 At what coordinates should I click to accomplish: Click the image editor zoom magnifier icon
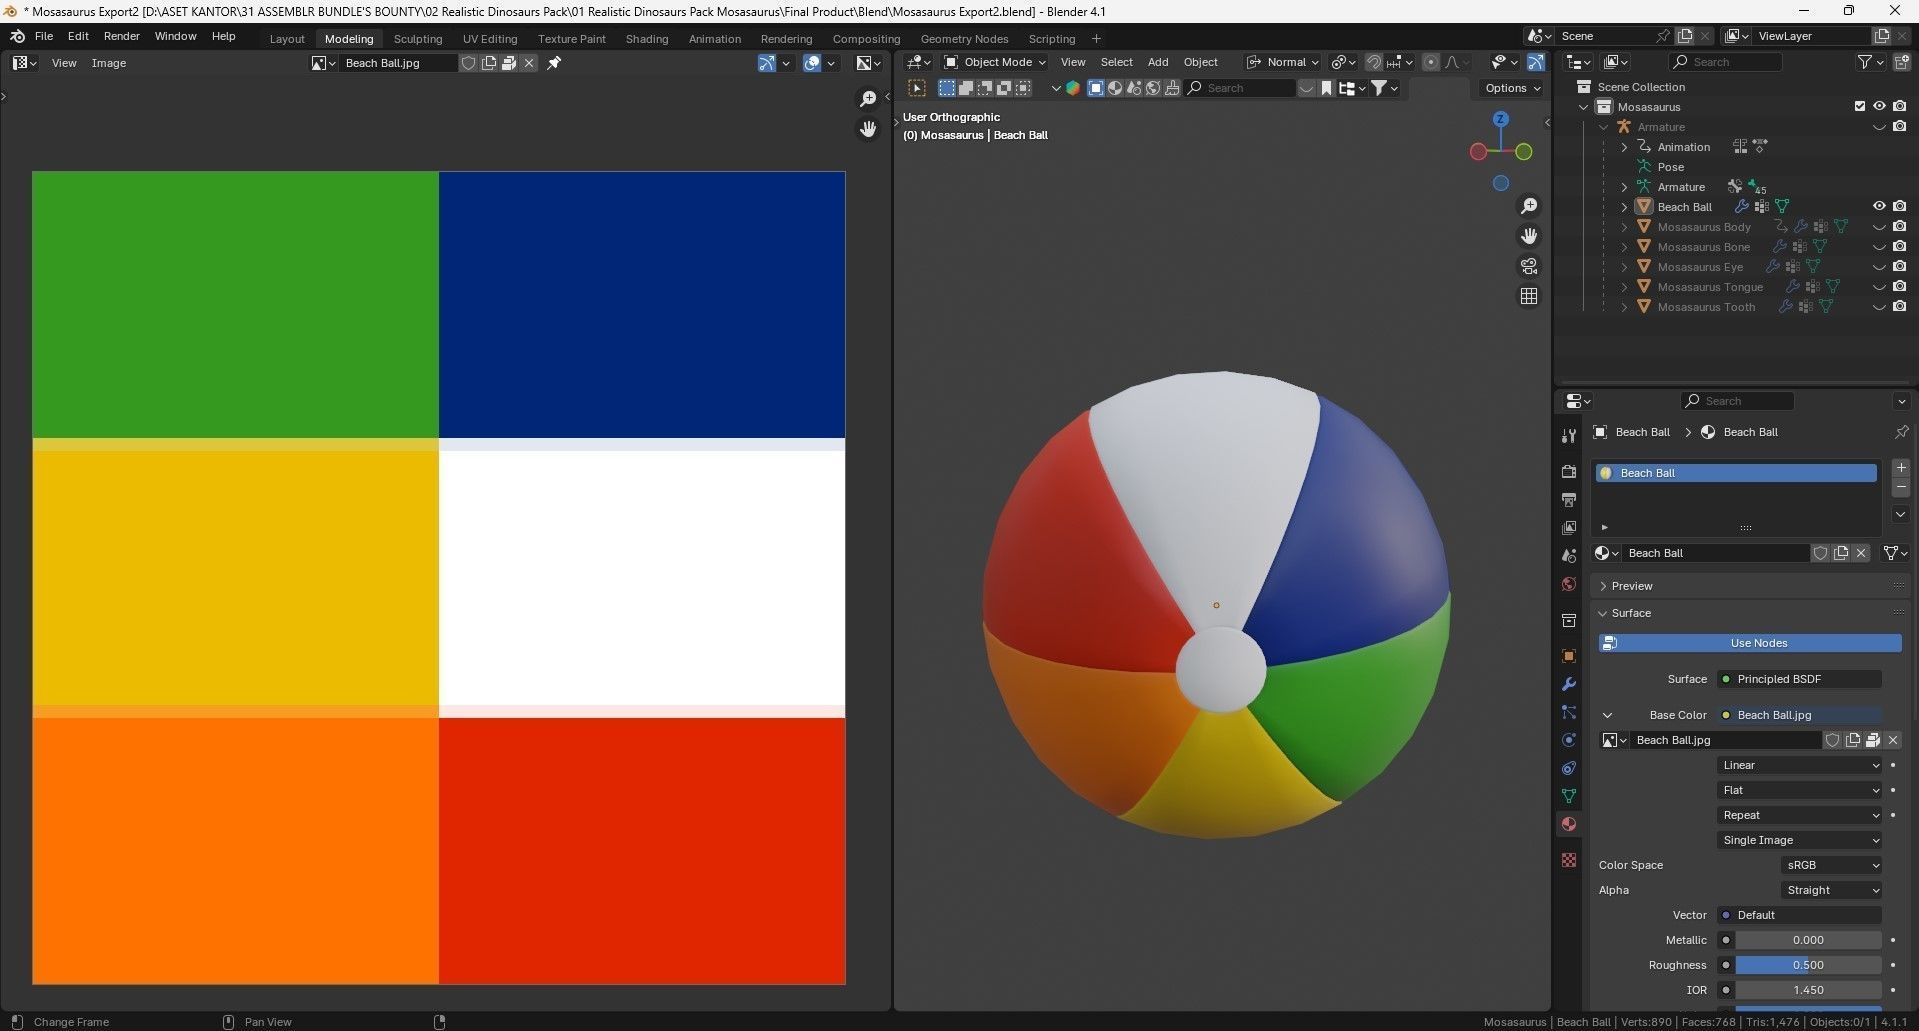pyautogui.click(x=868, y=98)
